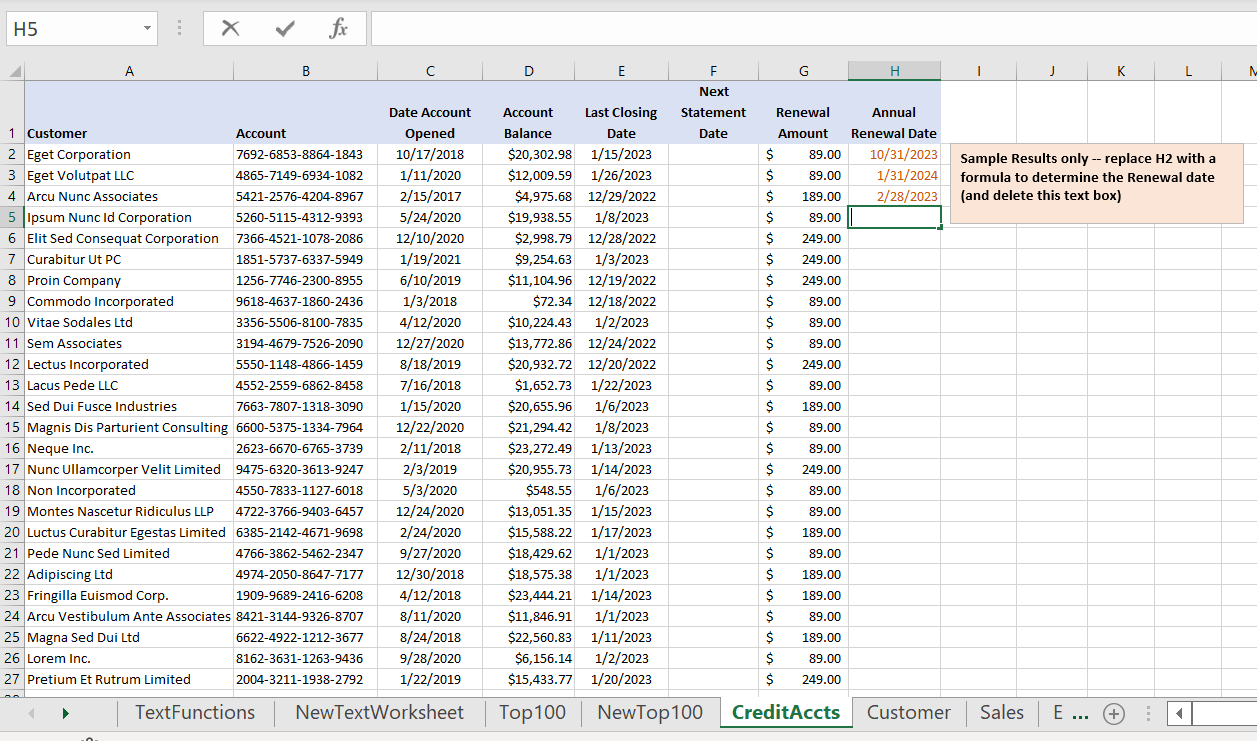Select row 5 header
The height and width of the screenshot is (741, 1257).
12,217
